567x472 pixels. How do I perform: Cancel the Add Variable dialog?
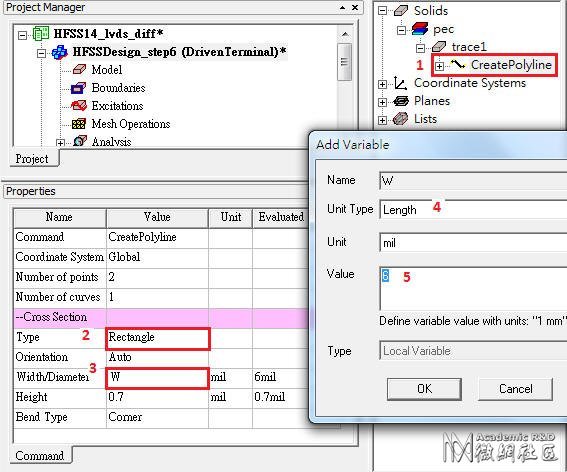click(515, 389)
